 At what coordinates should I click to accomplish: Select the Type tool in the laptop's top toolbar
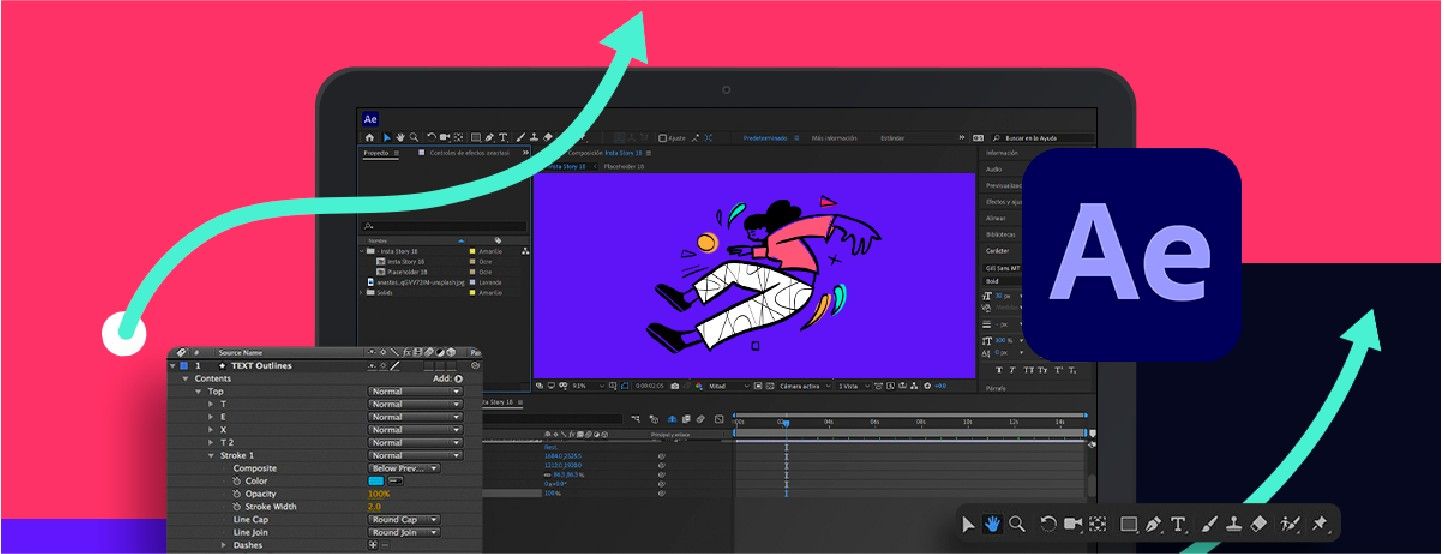tap(503, 137)
